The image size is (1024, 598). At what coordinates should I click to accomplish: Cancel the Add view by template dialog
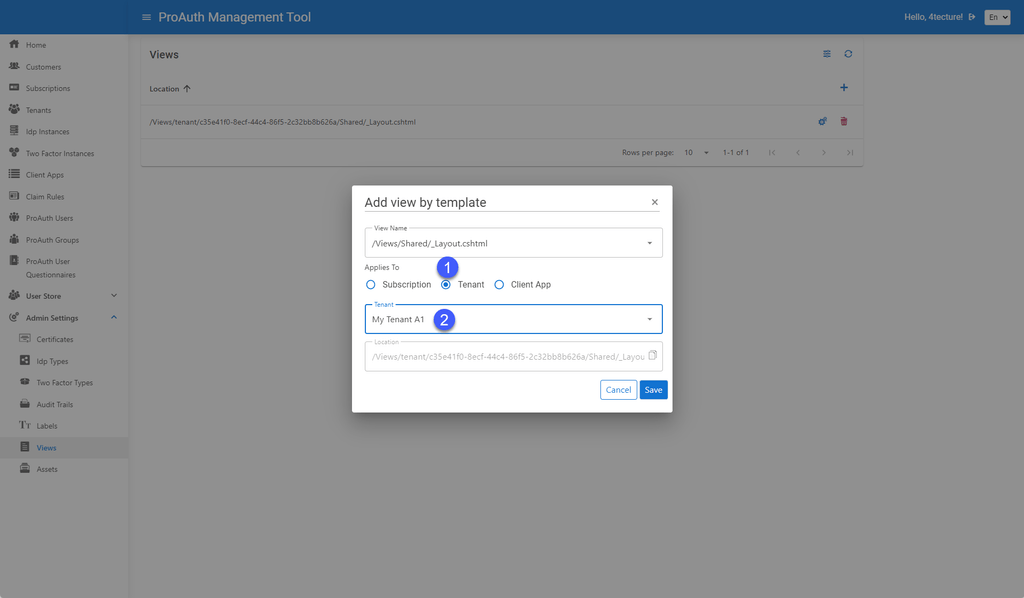617,389
